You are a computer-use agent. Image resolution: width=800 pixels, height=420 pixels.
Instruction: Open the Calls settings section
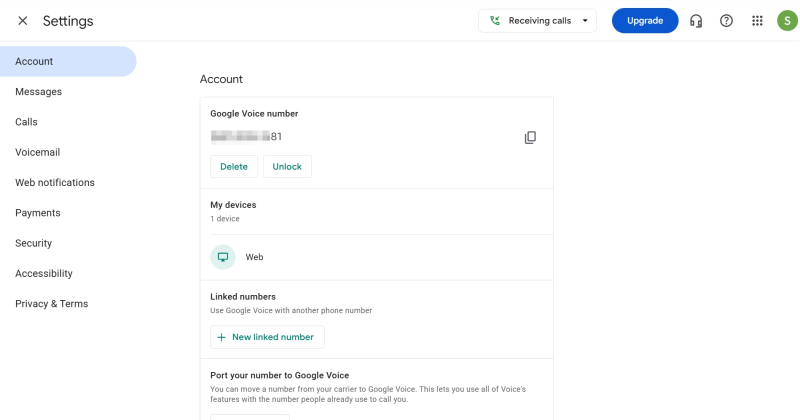click(x=27, y=122)
